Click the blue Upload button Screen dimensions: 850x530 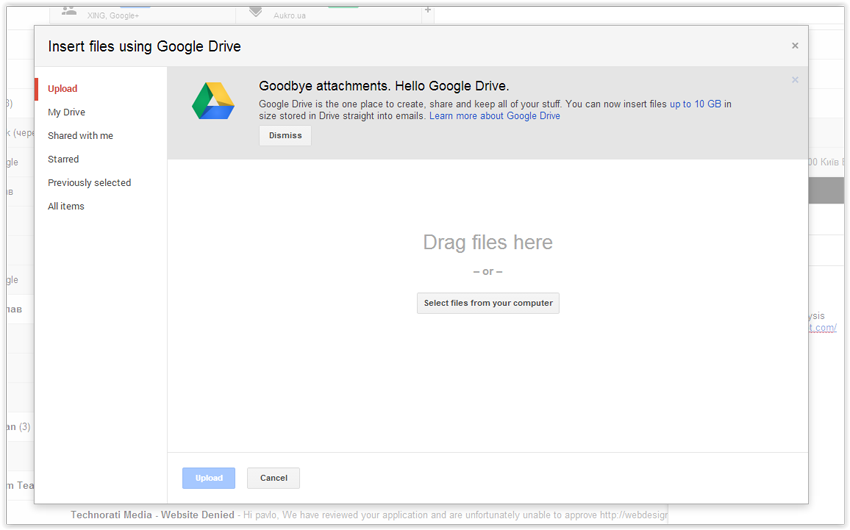[209, 478]
